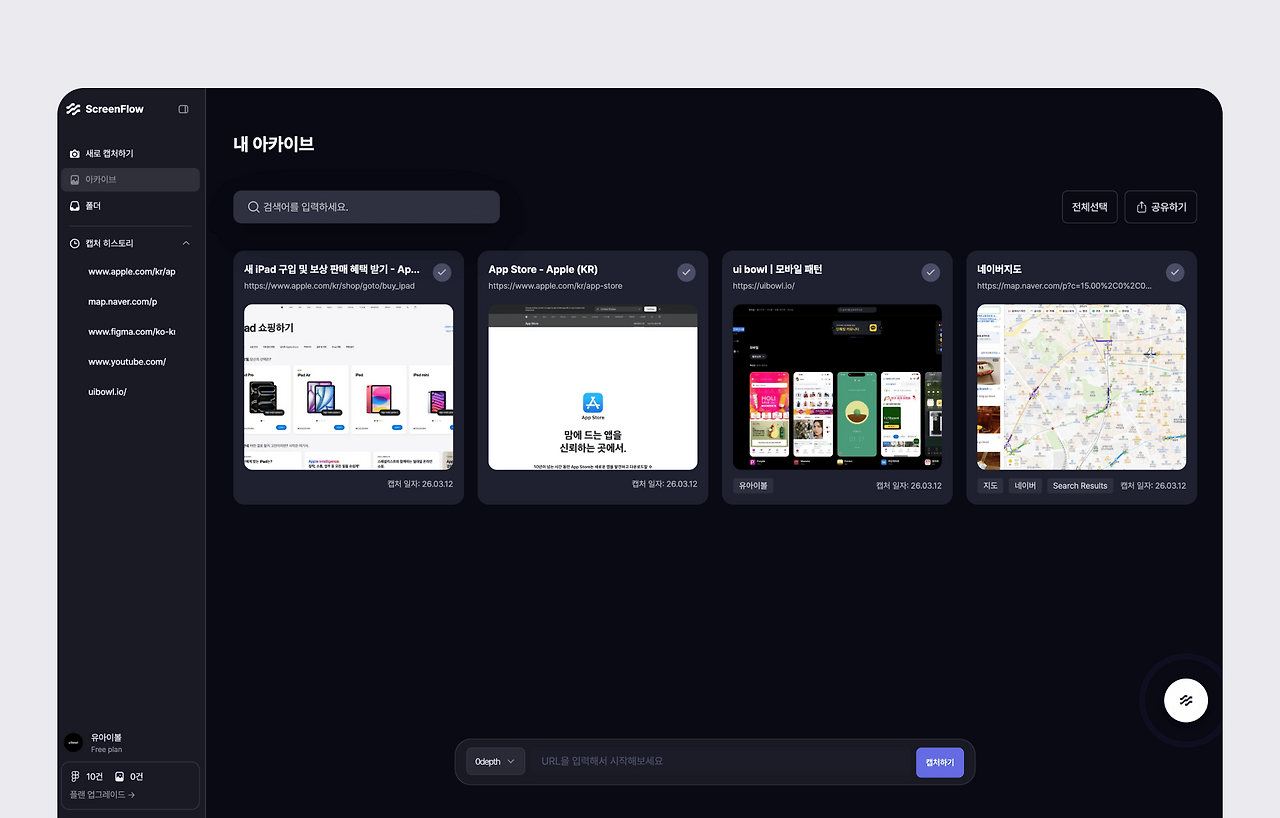The width and height of the screenshot is (1280, 818).
Task: Click the App Store - Apple (KR) card title
Action: [x=543, y=269]
